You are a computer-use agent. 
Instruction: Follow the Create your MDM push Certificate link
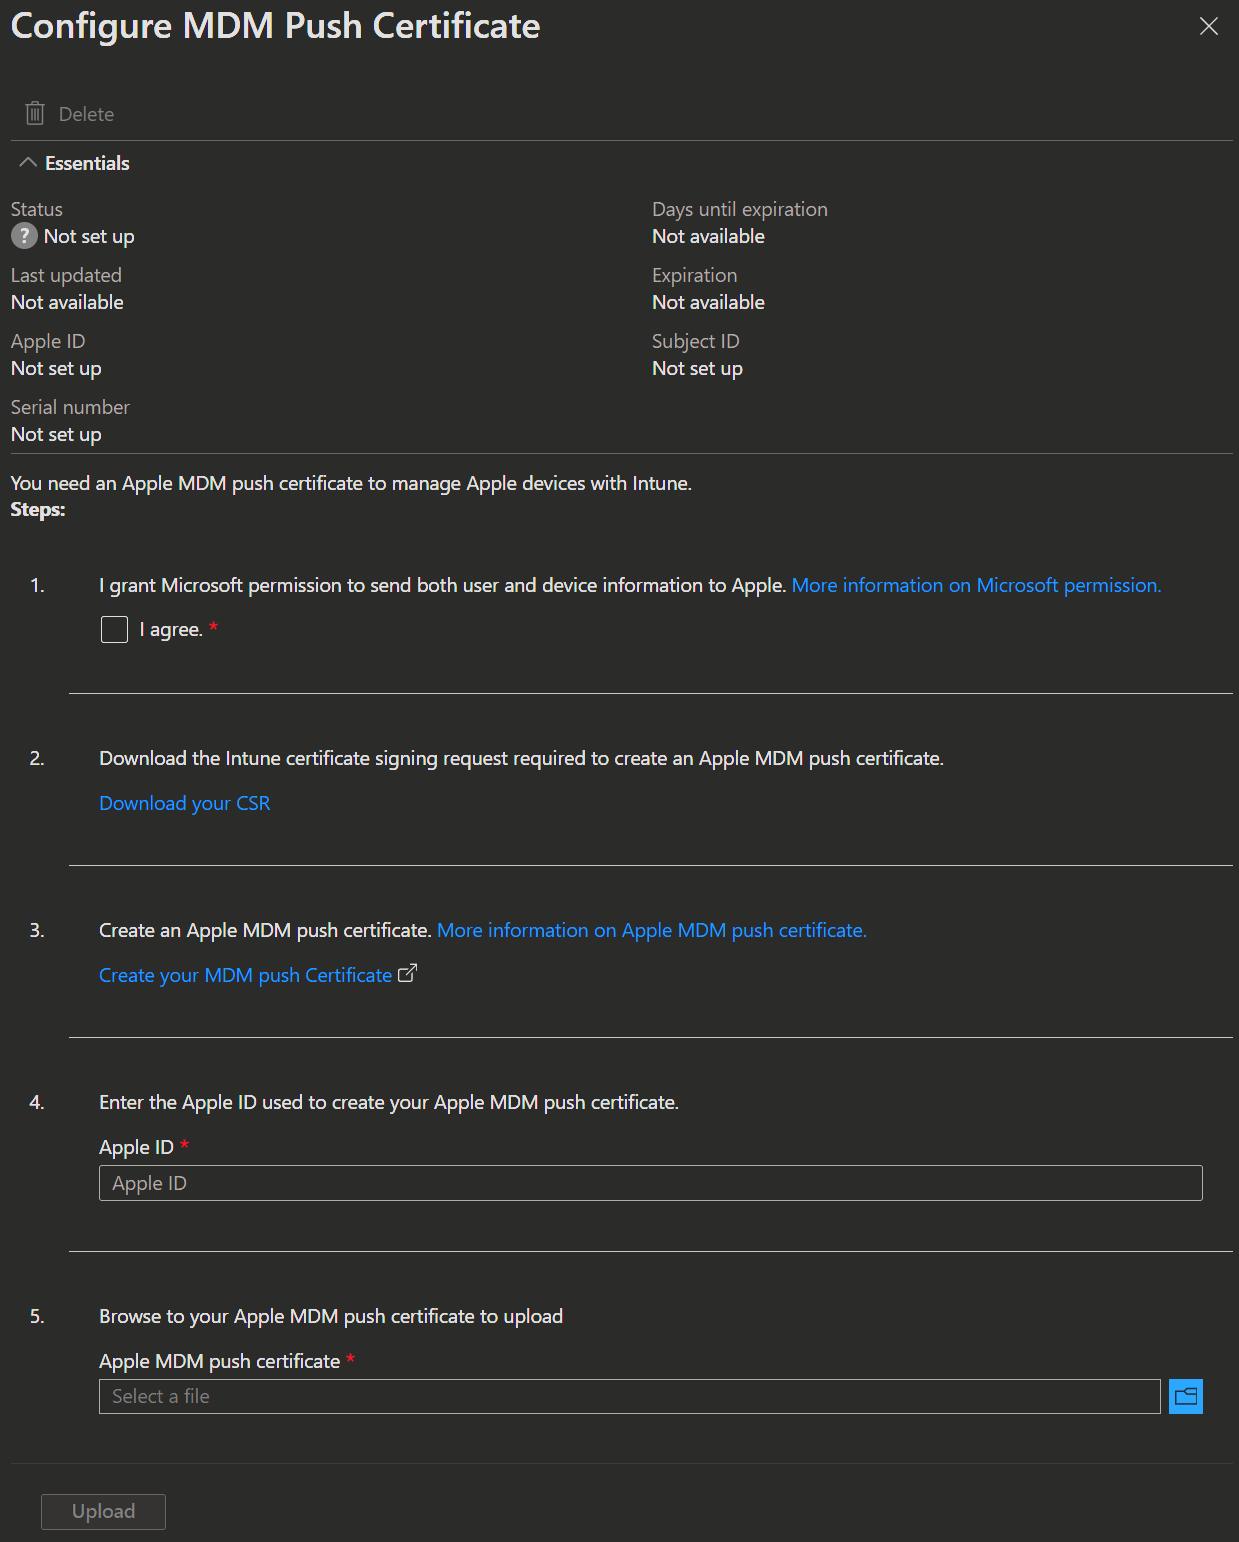pyautogui.click(x=245, y=975)
